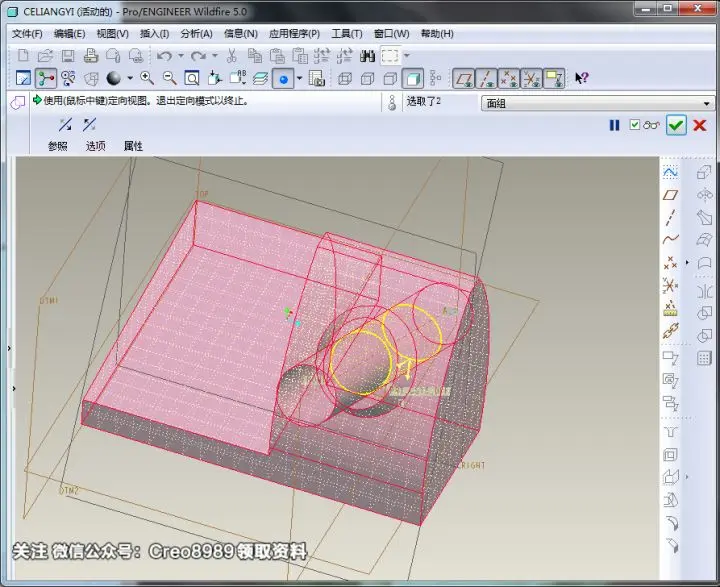Expand the shaded sphere style dropdown arrow
This screenshot has height=587, width=720.
point(130,79)
